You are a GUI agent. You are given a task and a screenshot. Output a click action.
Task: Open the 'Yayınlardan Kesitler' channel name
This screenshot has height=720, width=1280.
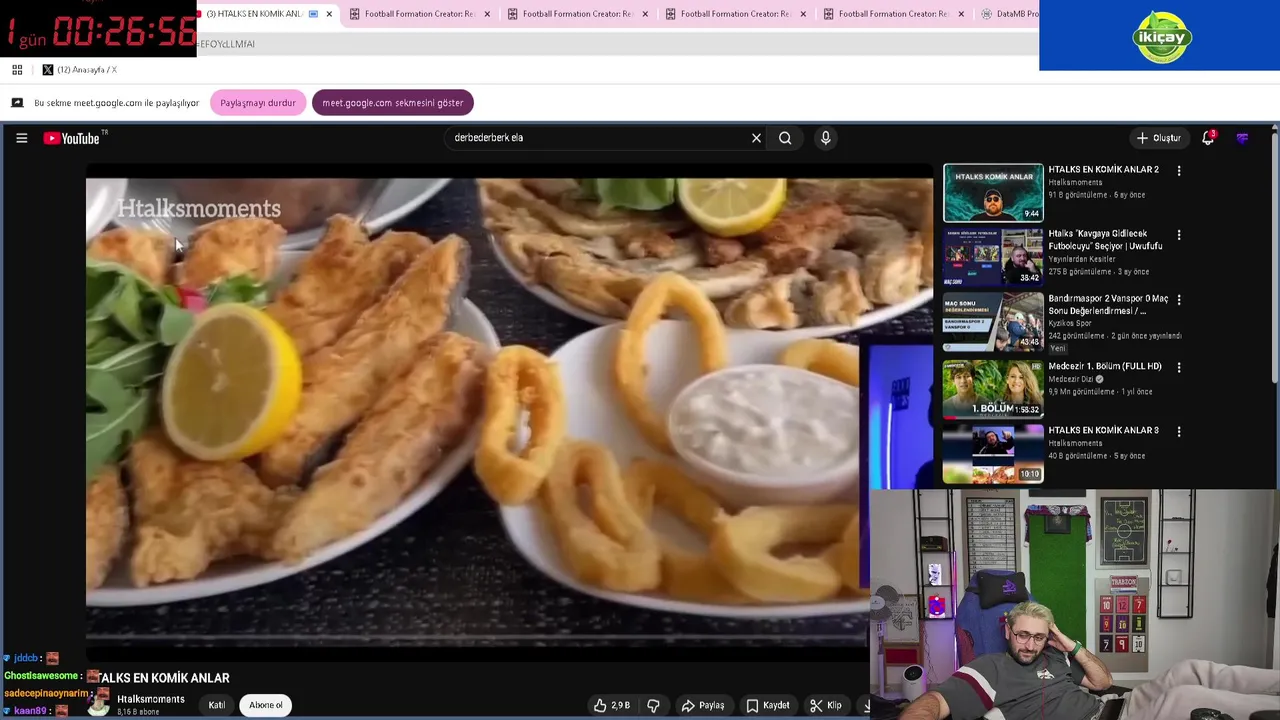point(1081,259)
